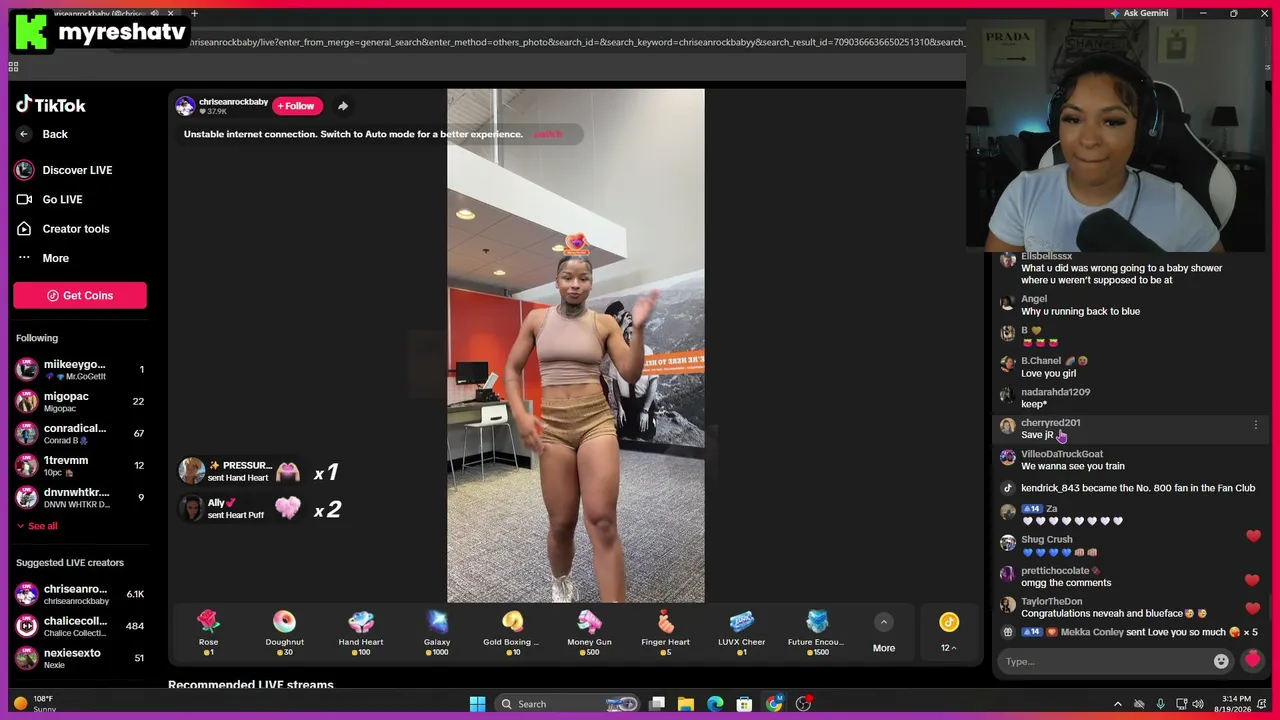Send the Finger Heart gift
Image resolution: width=1280 pixels, height=720 pixels.
pos(665,633)
